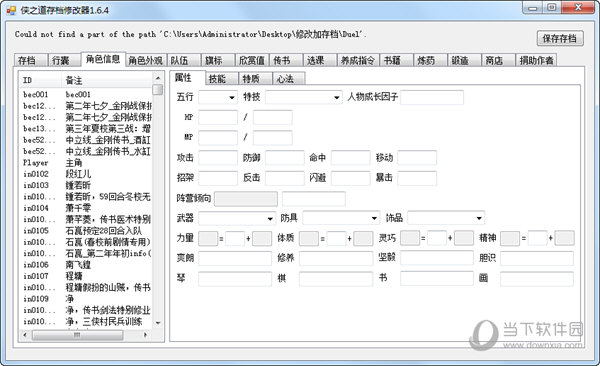Click the app icon in title bar
Viewport: 600px width, 366px height.
[x=11, y=11]
